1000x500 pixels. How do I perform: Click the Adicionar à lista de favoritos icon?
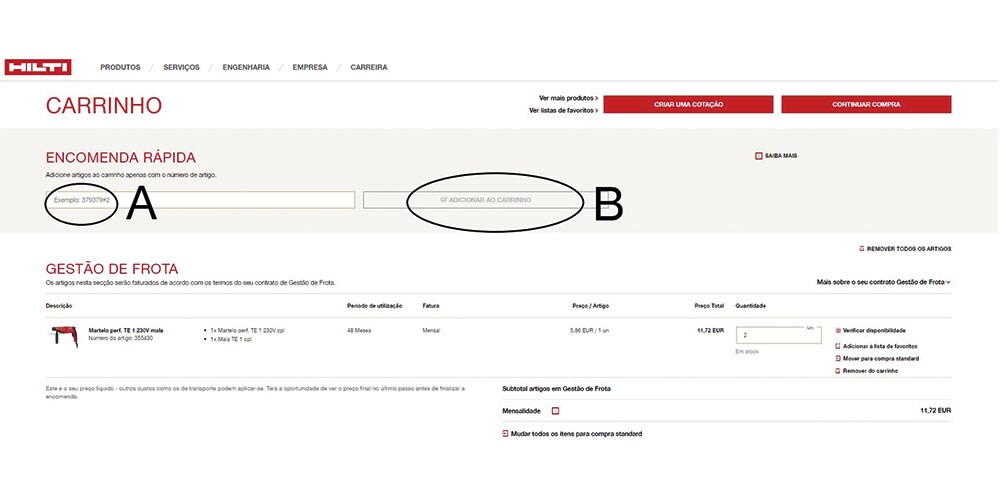tap(838, 346)
